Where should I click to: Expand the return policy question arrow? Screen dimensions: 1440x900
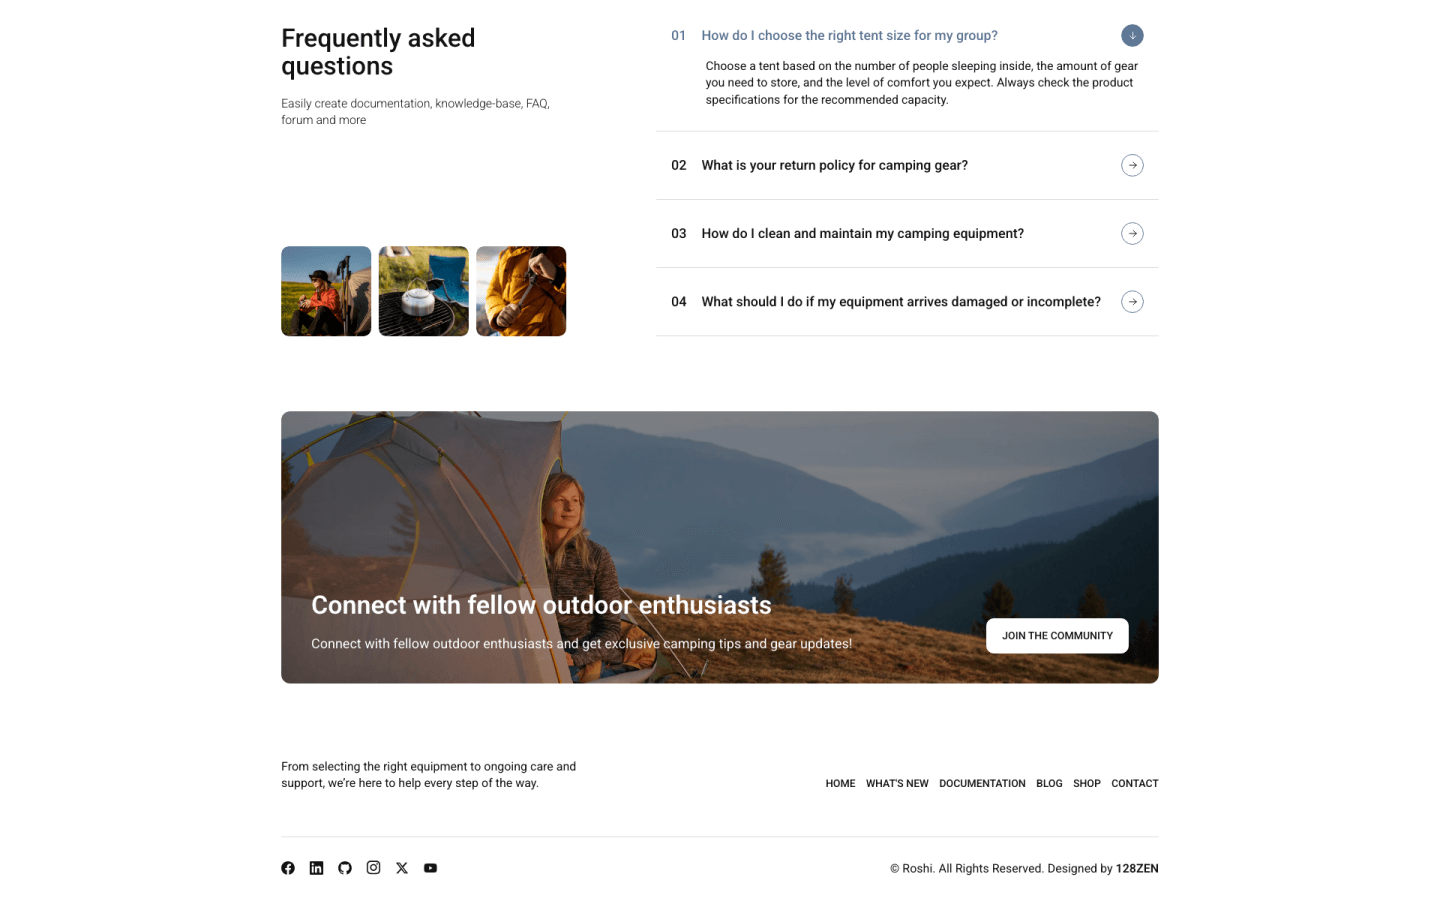pos(1132,165)
